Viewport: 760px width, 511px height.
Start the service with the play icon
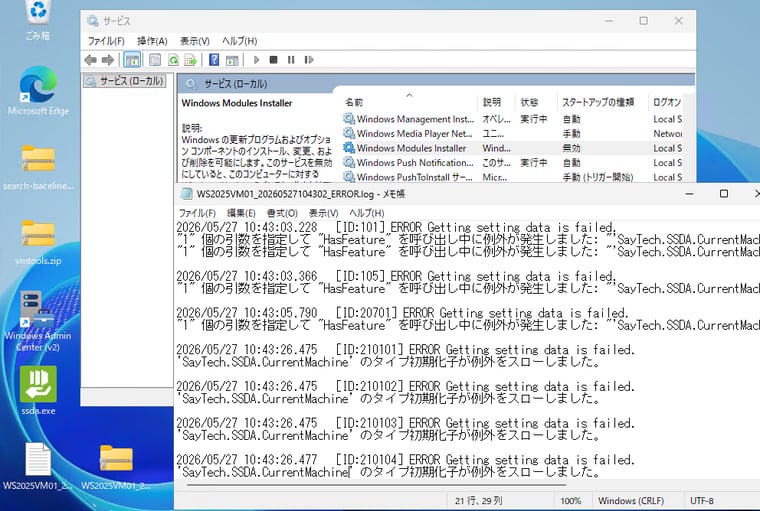(x=257, y=60)
